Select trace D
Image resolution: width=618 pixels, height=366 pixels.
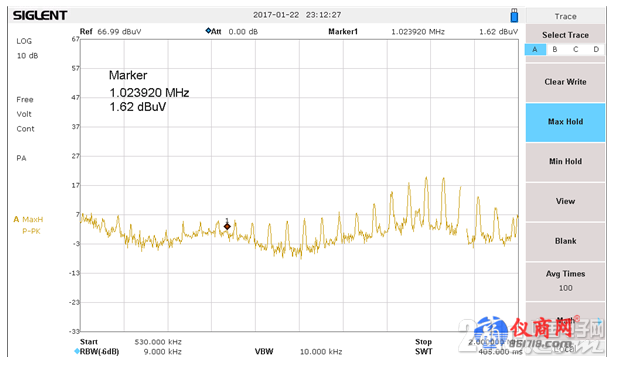click(596, 49)
